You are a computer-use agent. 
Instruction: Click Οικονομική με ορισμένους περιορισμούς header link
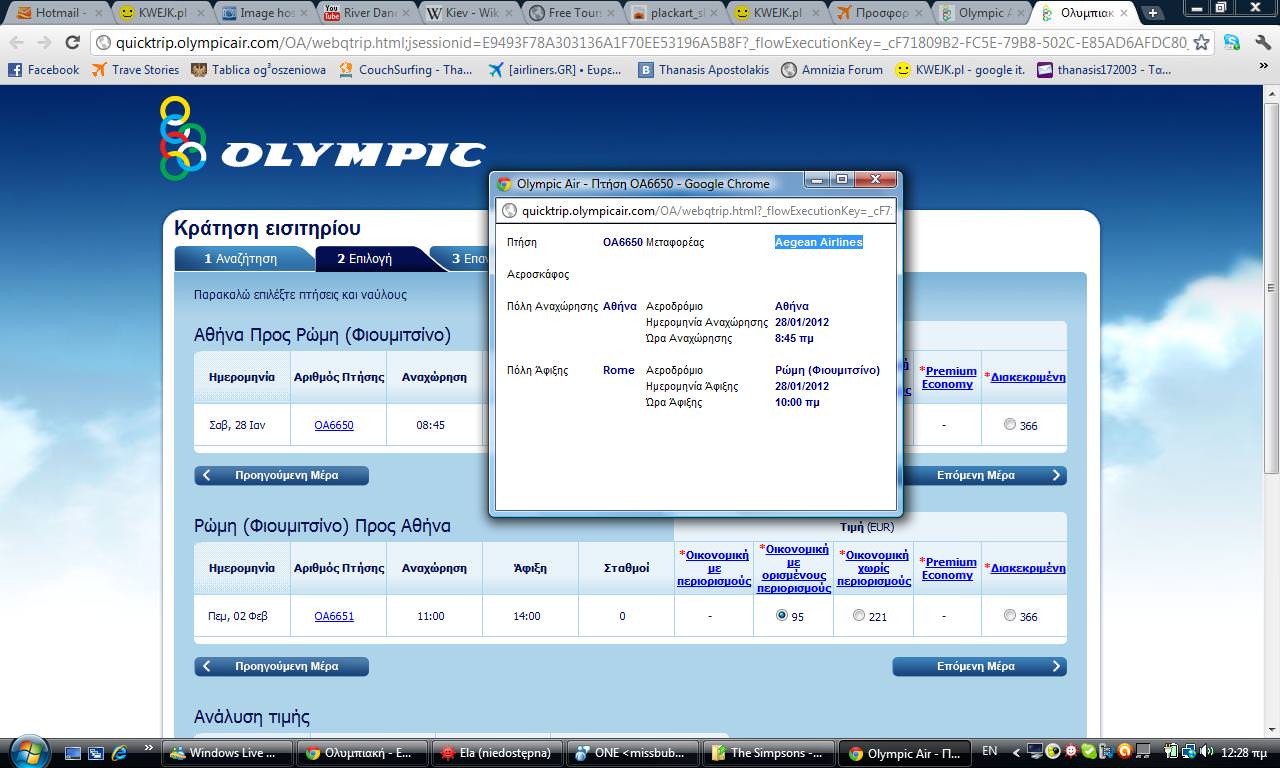click(x=793, y=568)
